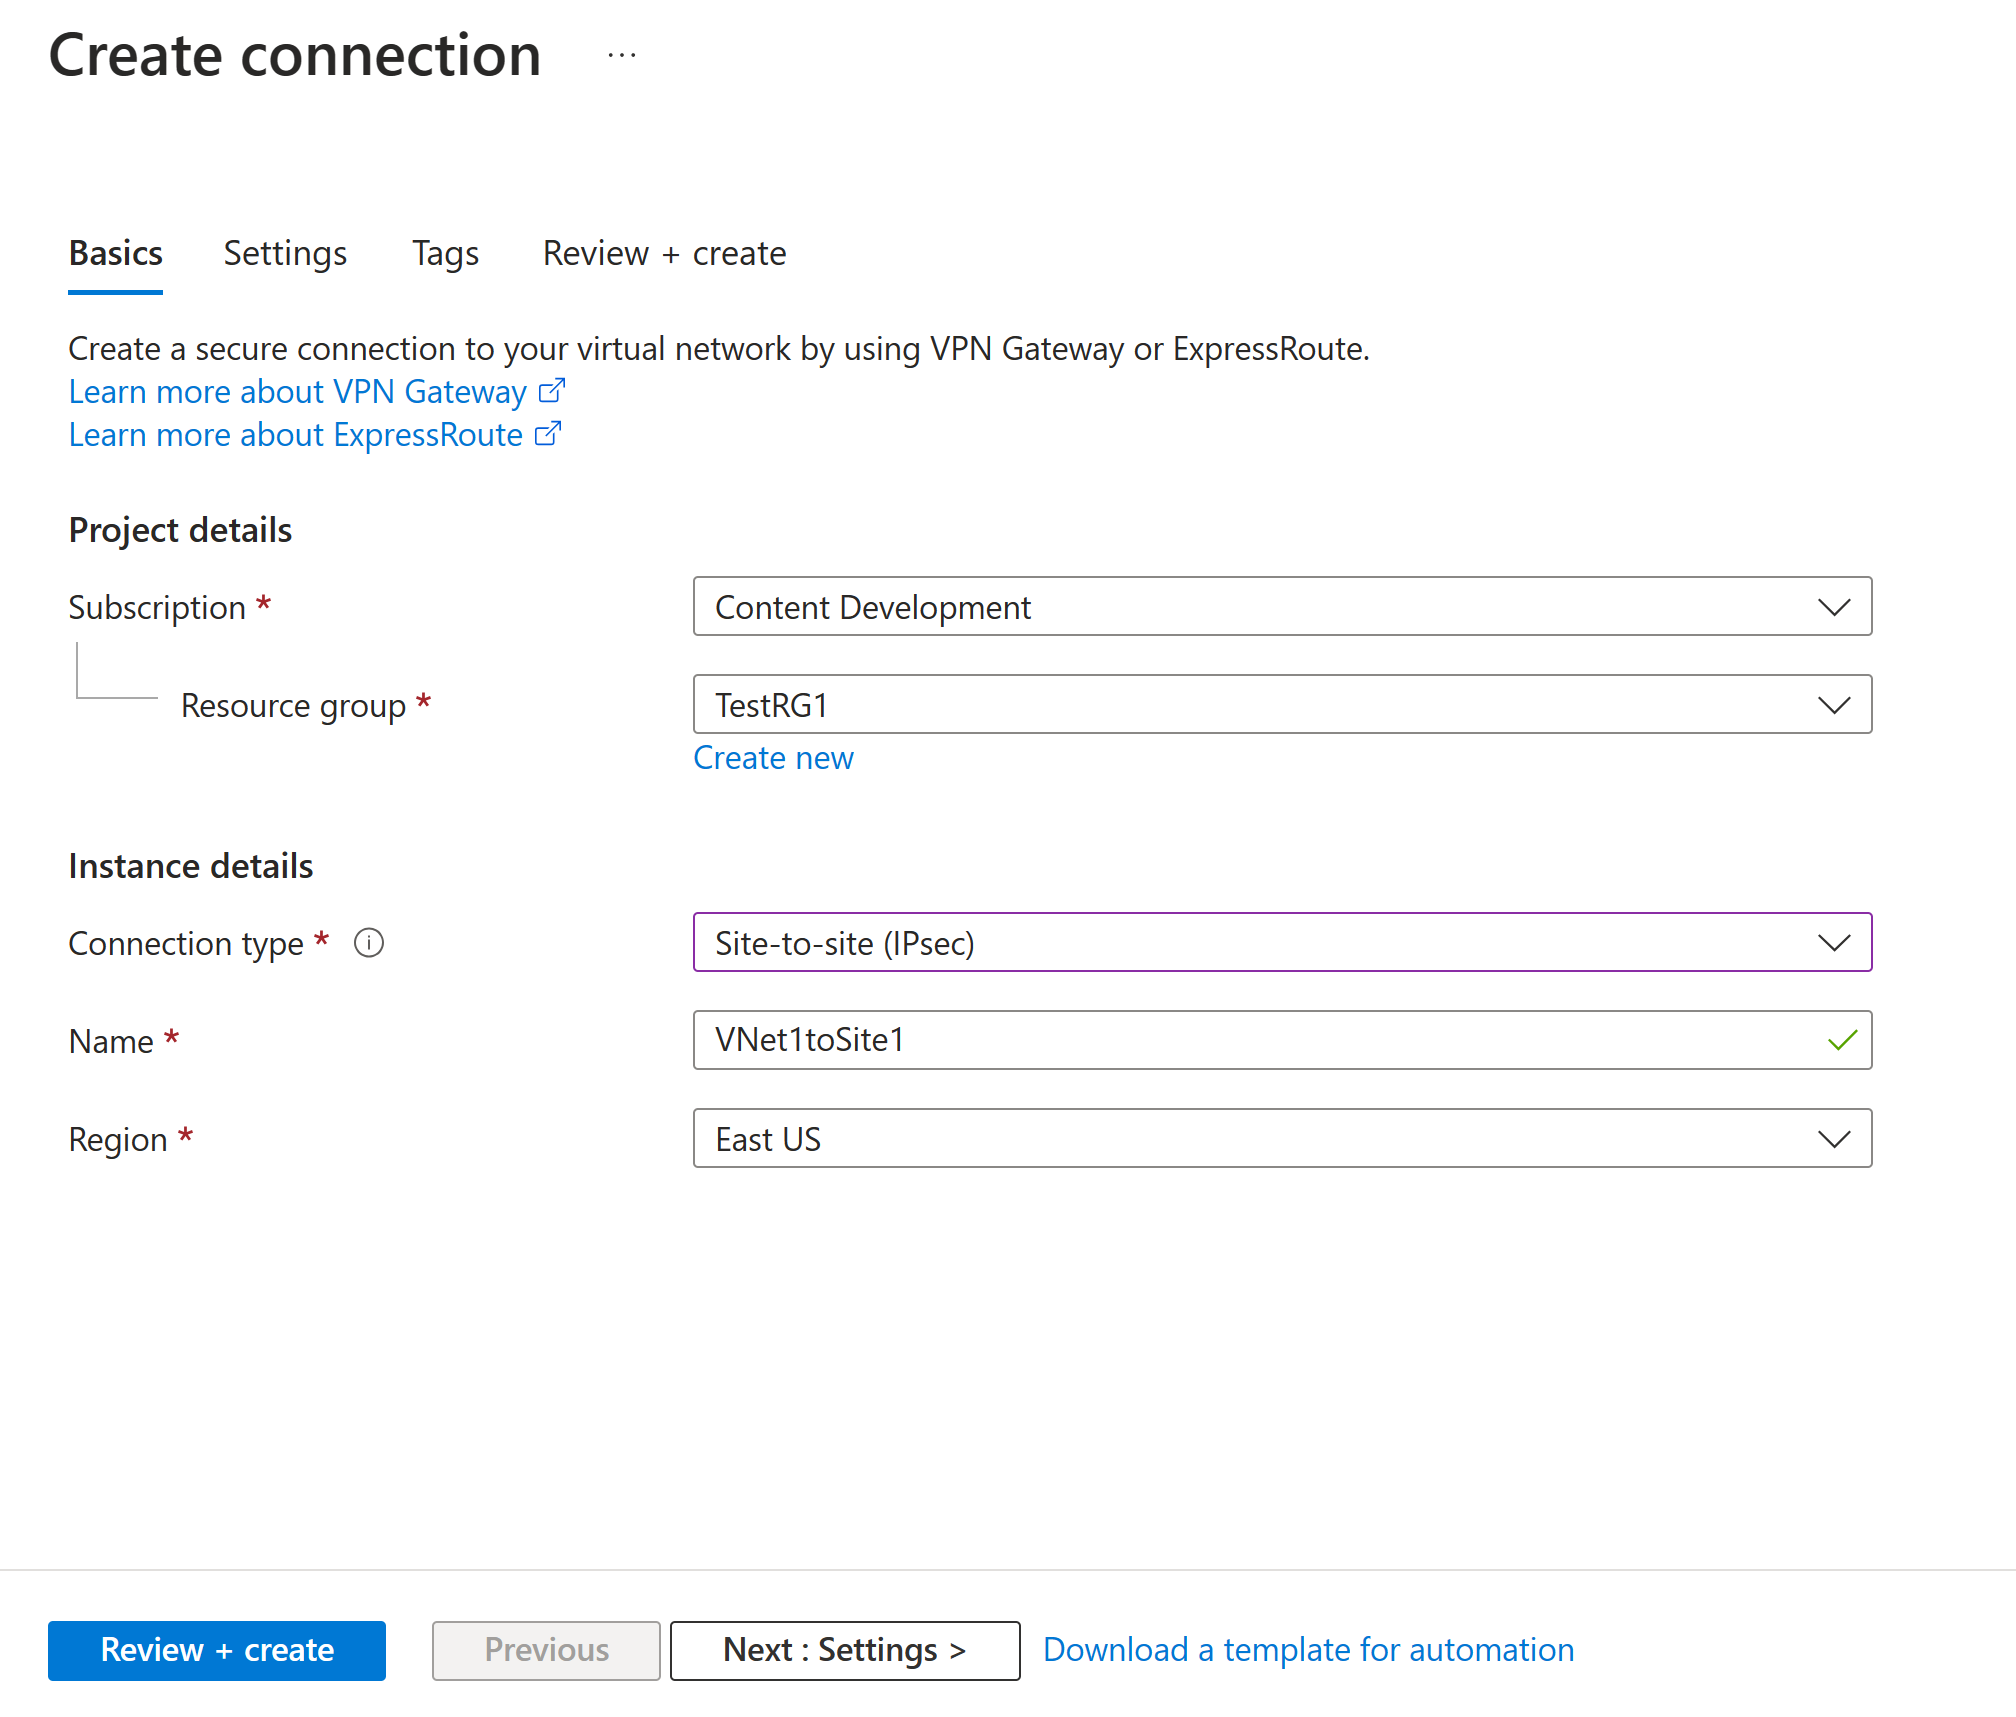
Task: Open the ellipsis menu beside Create connection
Action: (622, 55)
